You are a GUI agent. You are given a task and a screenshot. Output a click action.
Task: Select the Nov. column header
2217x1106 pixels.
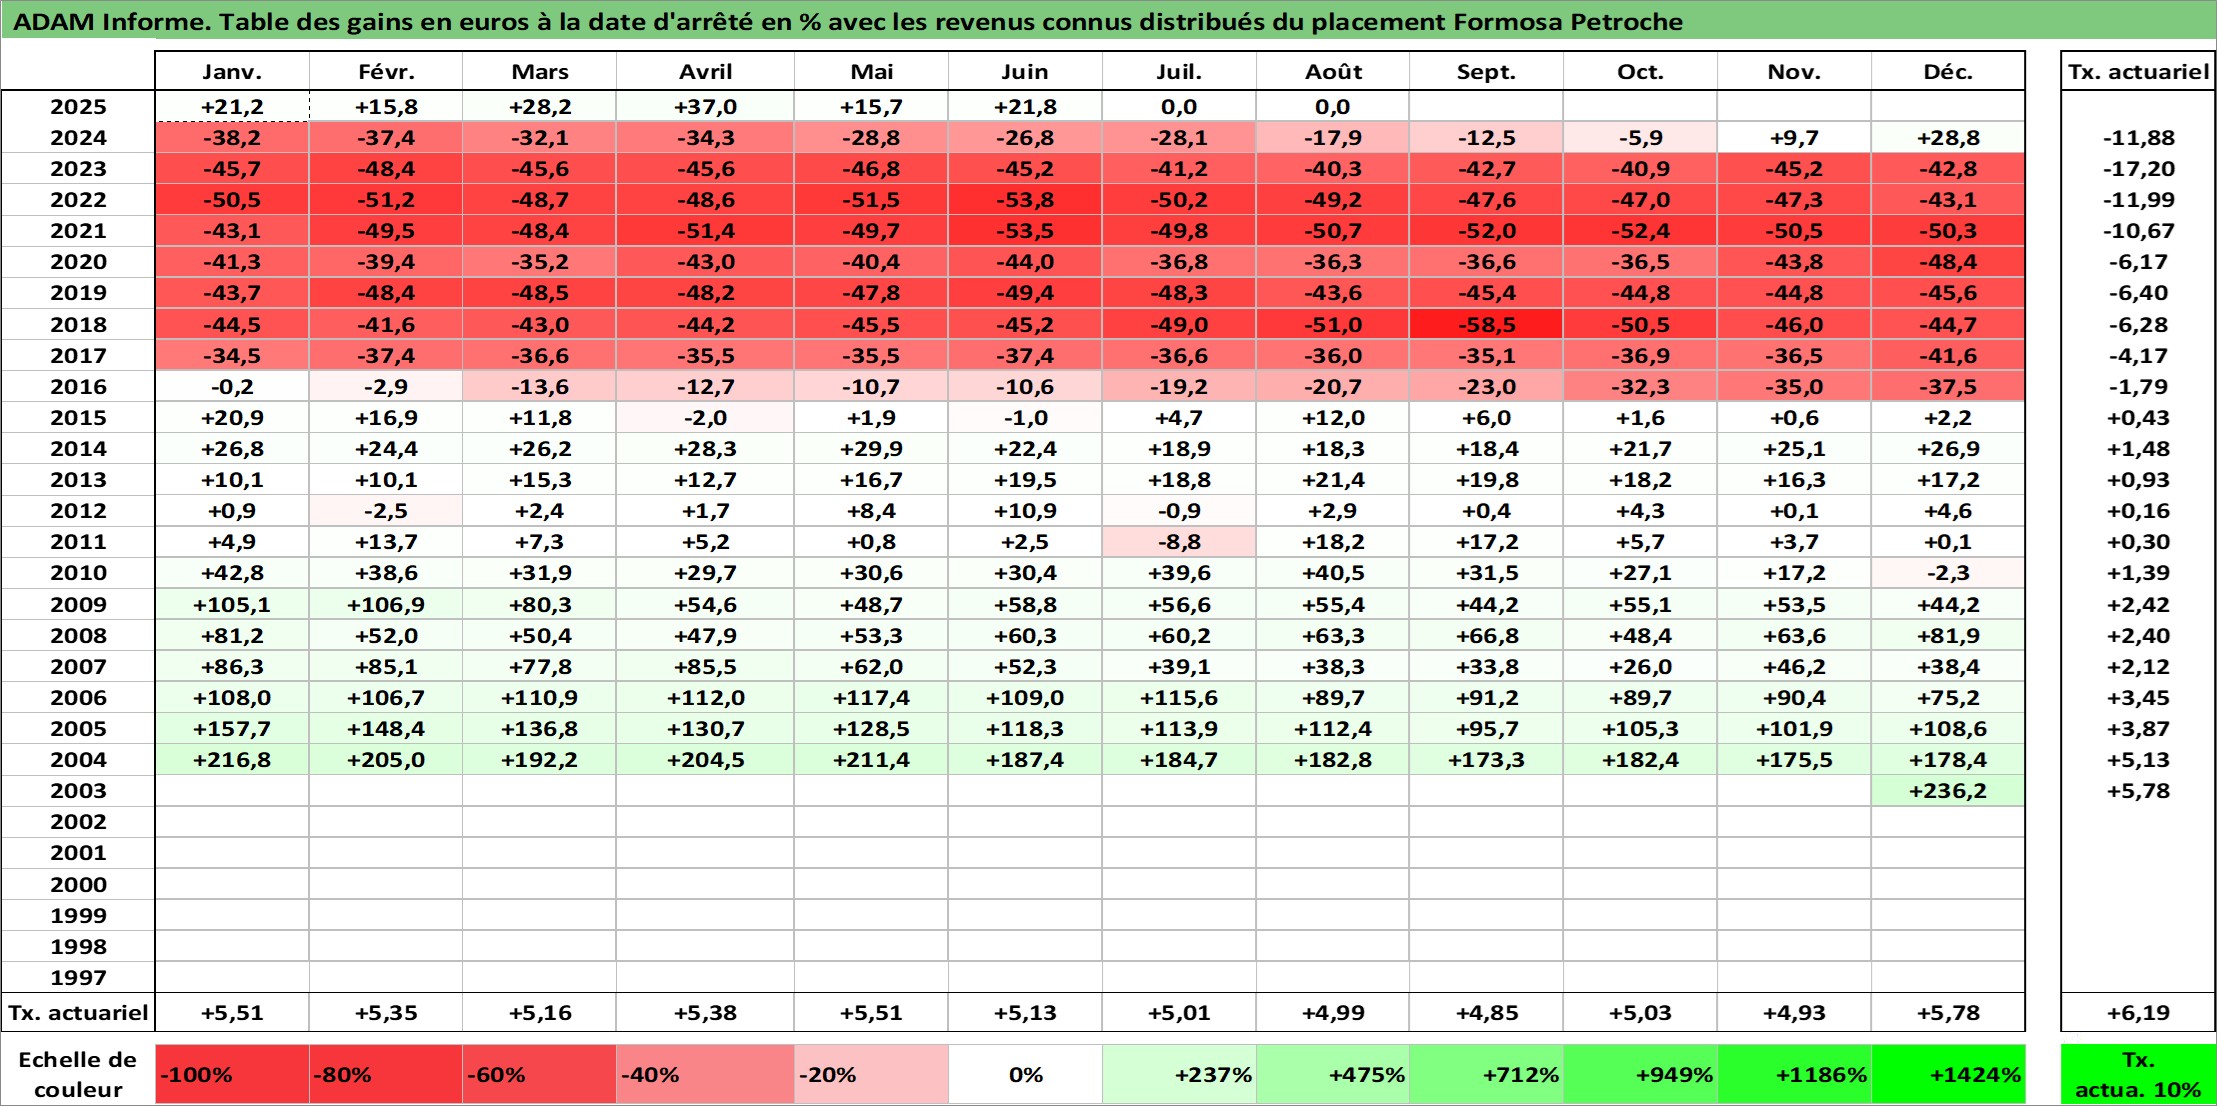click(x=1794, y=71)
